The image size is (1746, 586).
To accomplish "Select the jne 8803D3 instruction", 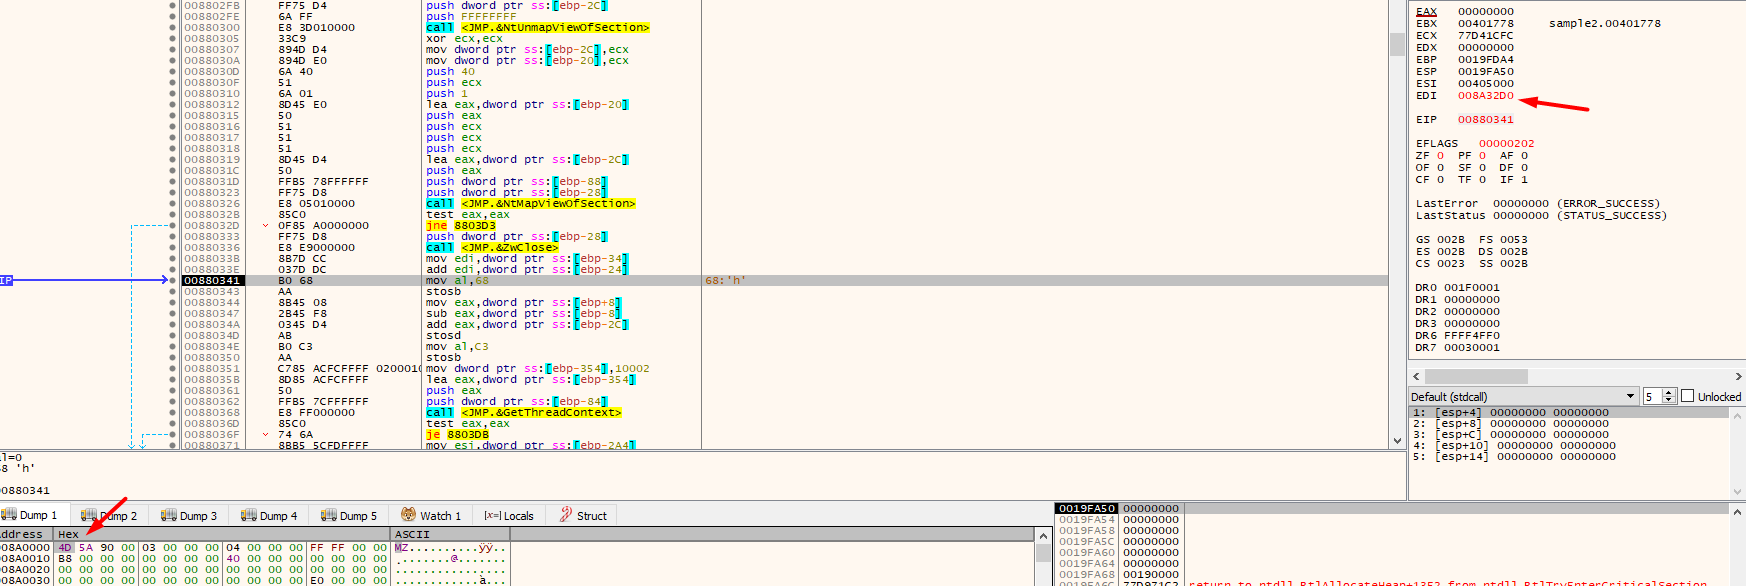I will (x=461, y=225).
